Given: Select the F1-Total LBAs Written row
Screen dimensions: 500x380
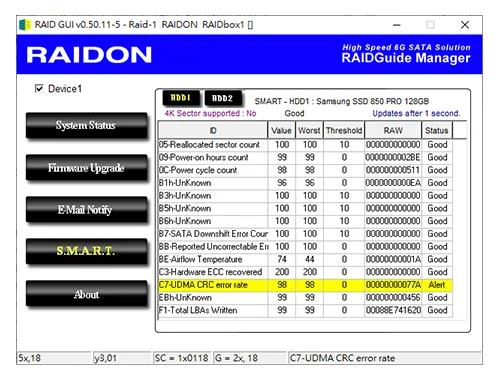Looking at the screenshot, I should (305, 310).
